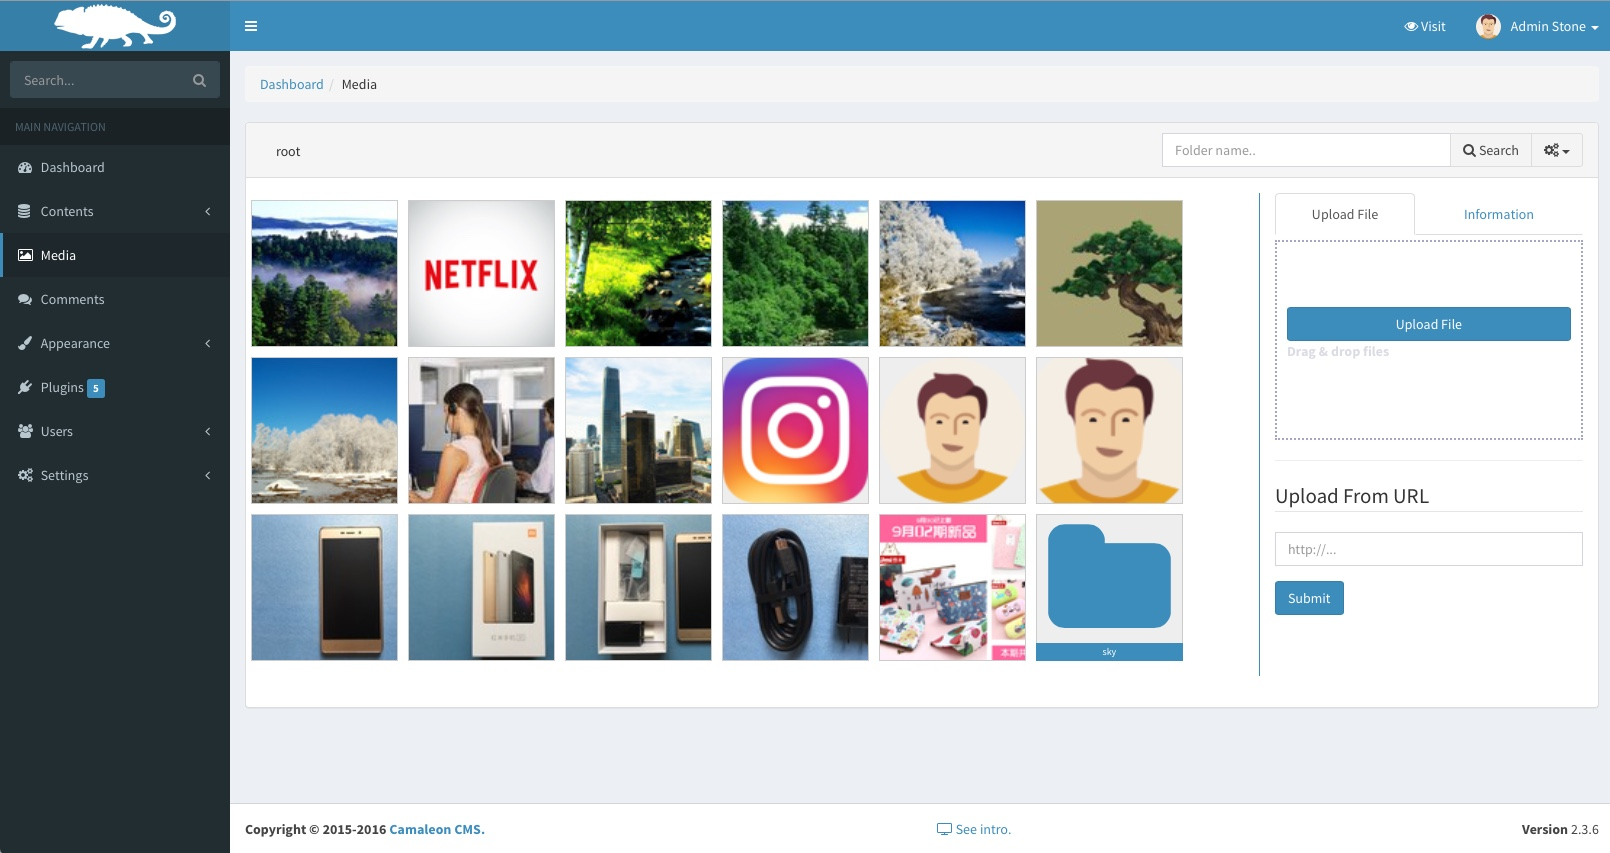Focus the Upload From URL http field
Viewport: 1610px width, 853px height.
click(x=1428, y=549)
